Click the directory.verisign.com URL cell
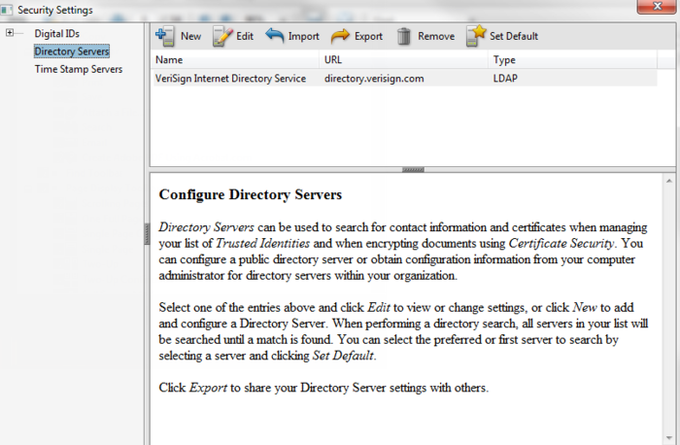This screenshot has height=445, width=680. coord(374,79)
